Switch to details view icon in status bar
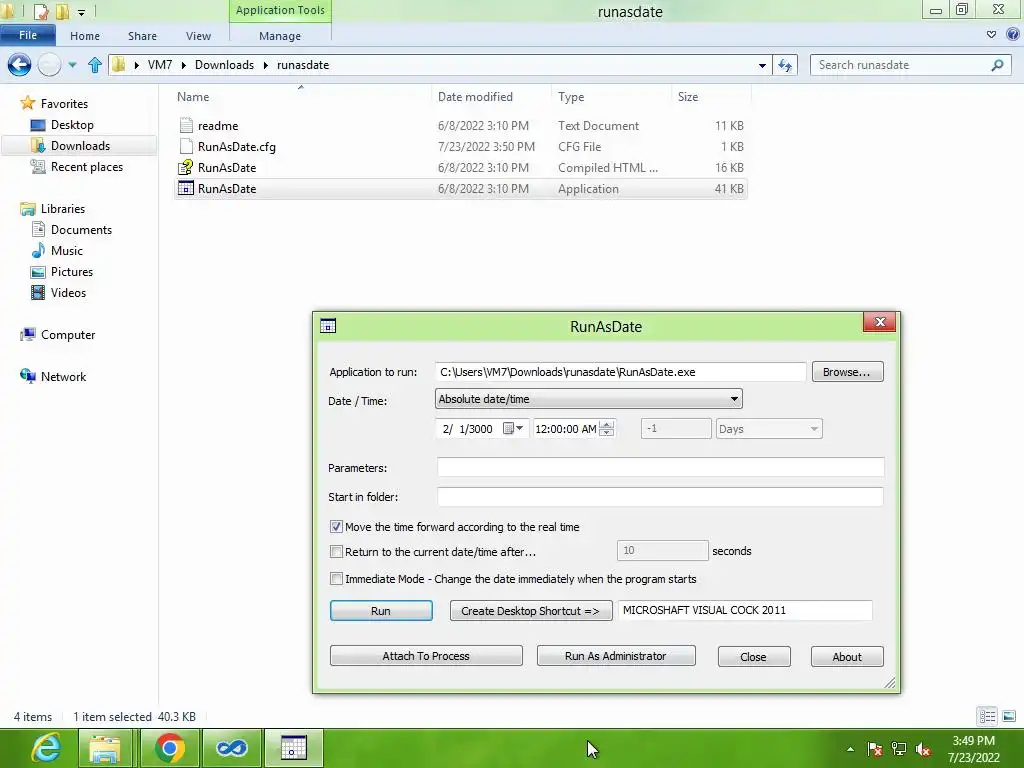Screen dimensions: 1024x768 coord(987,716)
